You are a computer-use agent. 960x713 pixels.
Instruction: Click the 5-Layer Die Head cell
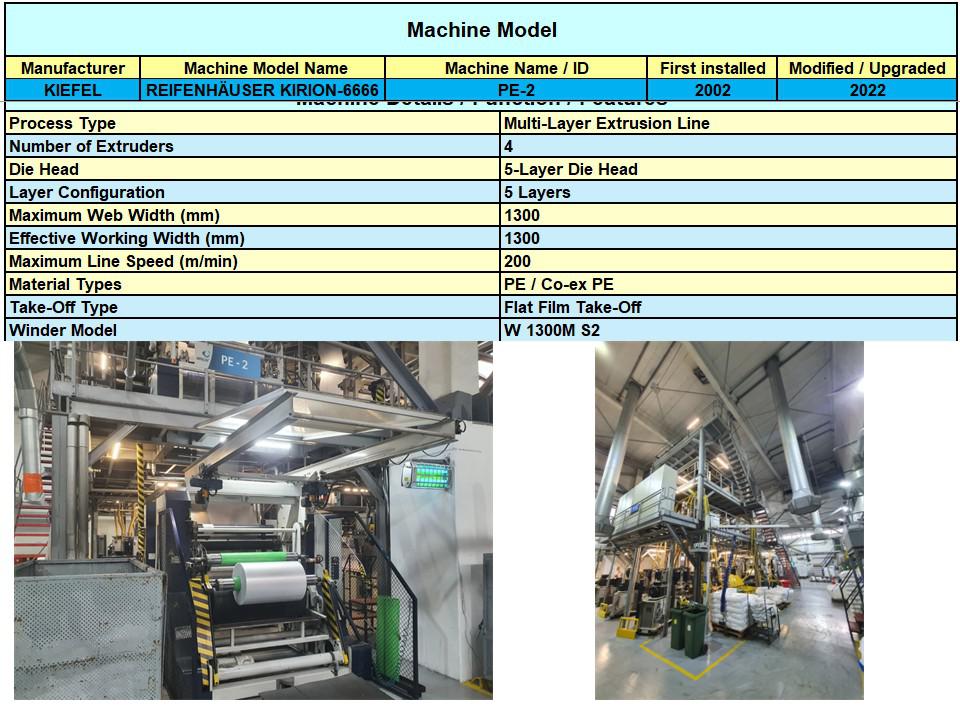click(728, 169)
